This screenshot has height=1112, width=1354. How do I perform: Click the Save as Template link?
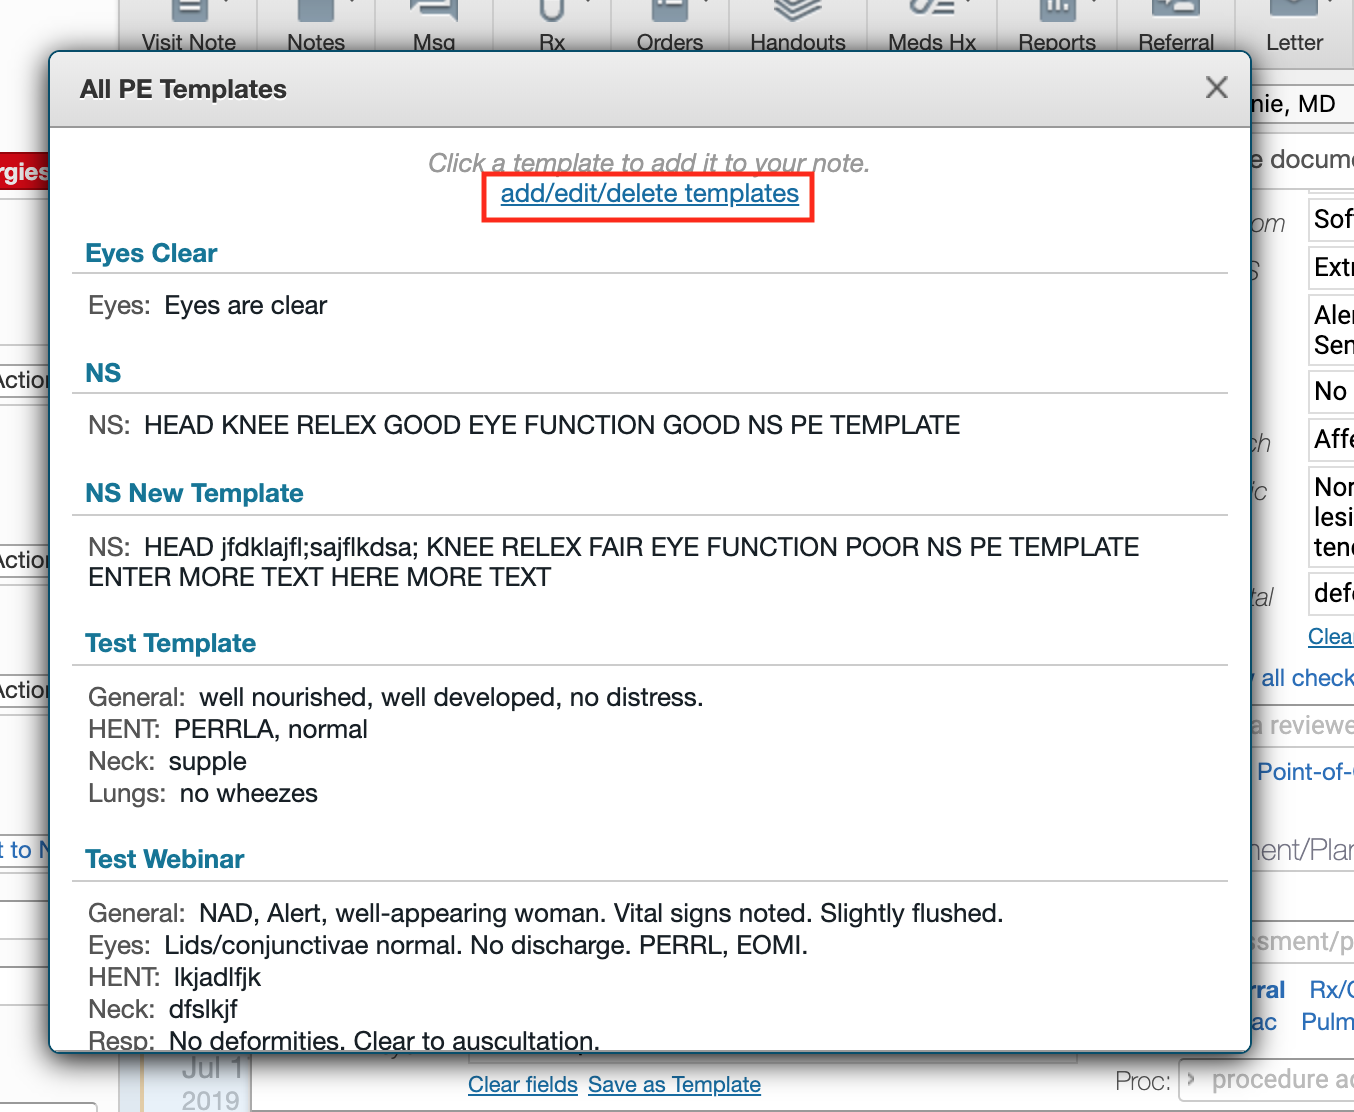(674, 1085)
